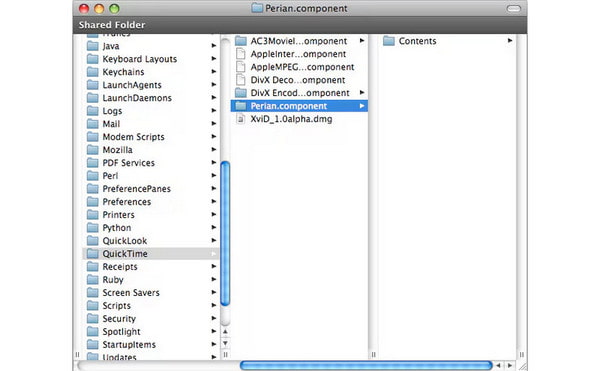
Task: Click the XviD_1.0alpha.dmg disk image icon
Action: pyautogui.click(x=241, y=119)
